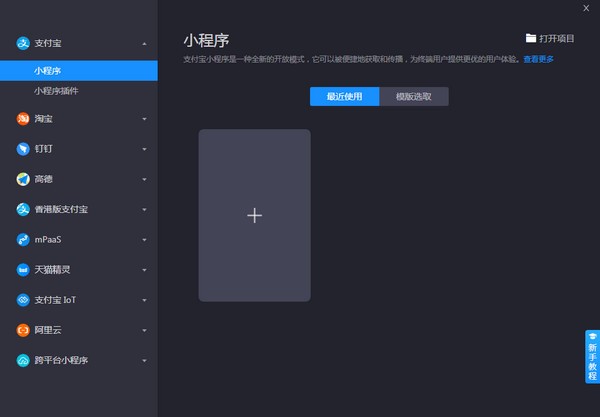Image resolution: width=600 pixels, height=417 pixels.
Task: Click 打开项目 to open a project
Action: [x=550, y=38]
